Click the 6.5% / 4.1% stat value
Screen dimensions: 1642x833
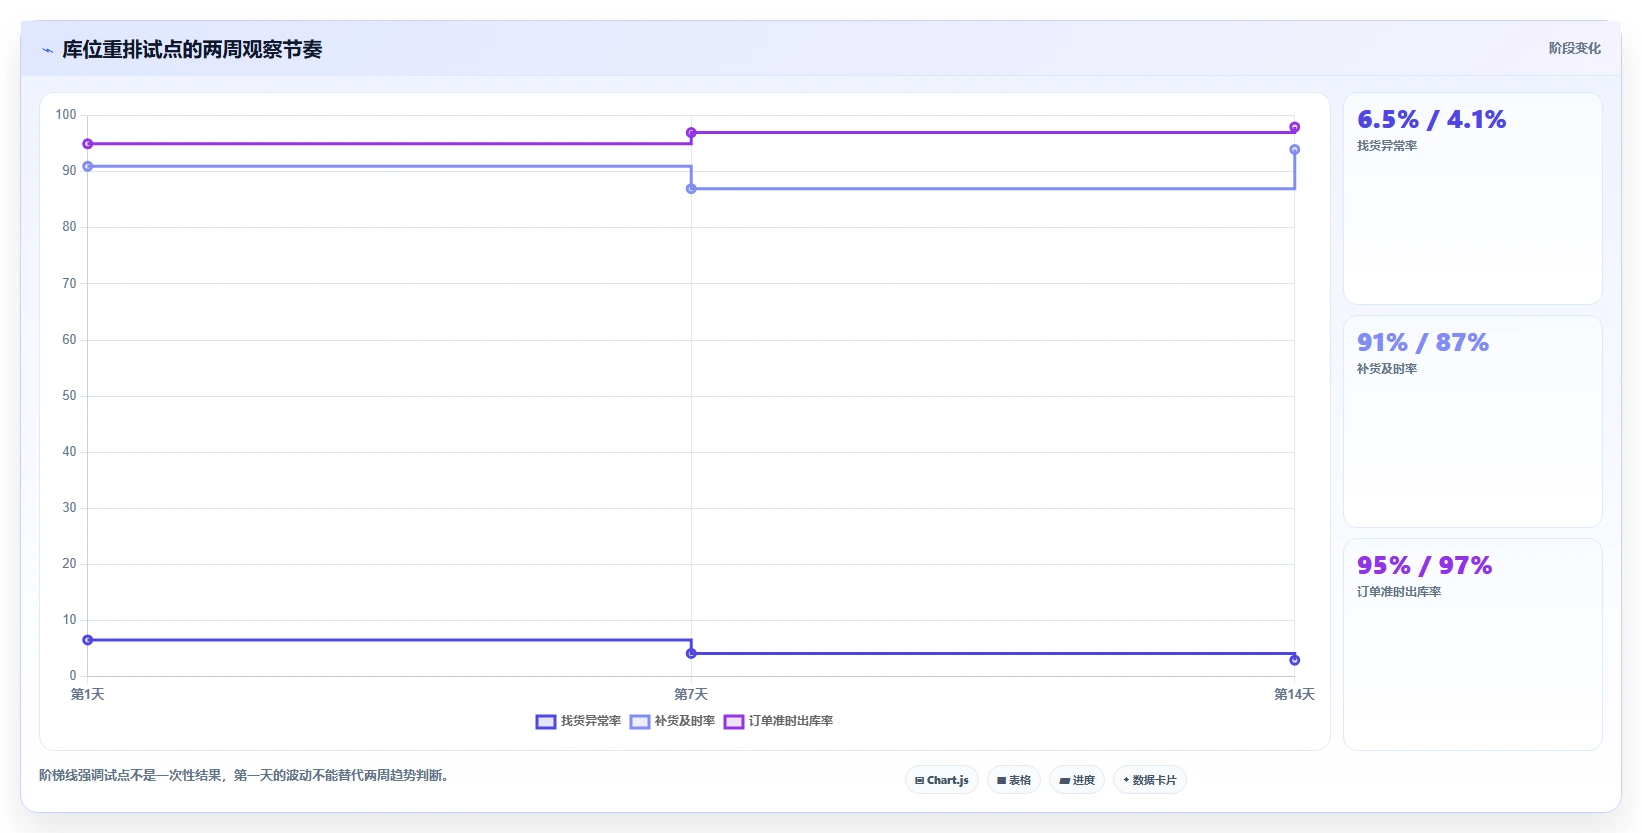click(1431, 120)
